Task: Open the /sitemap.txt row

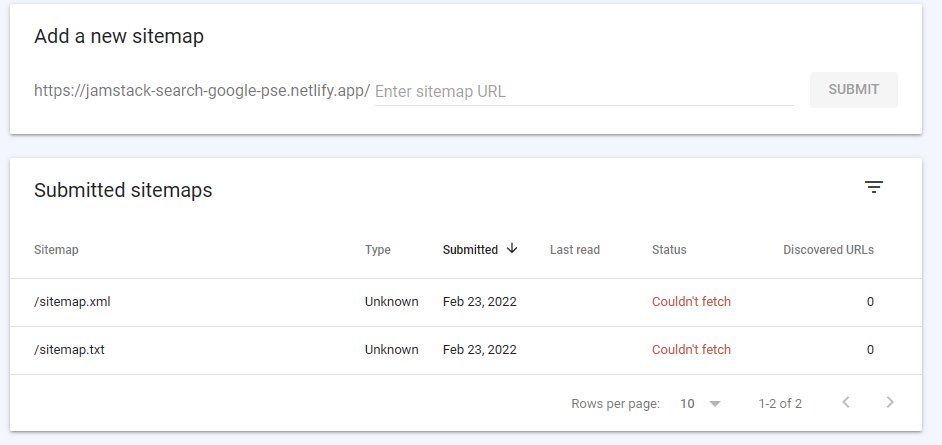Action: pos(466,350)
